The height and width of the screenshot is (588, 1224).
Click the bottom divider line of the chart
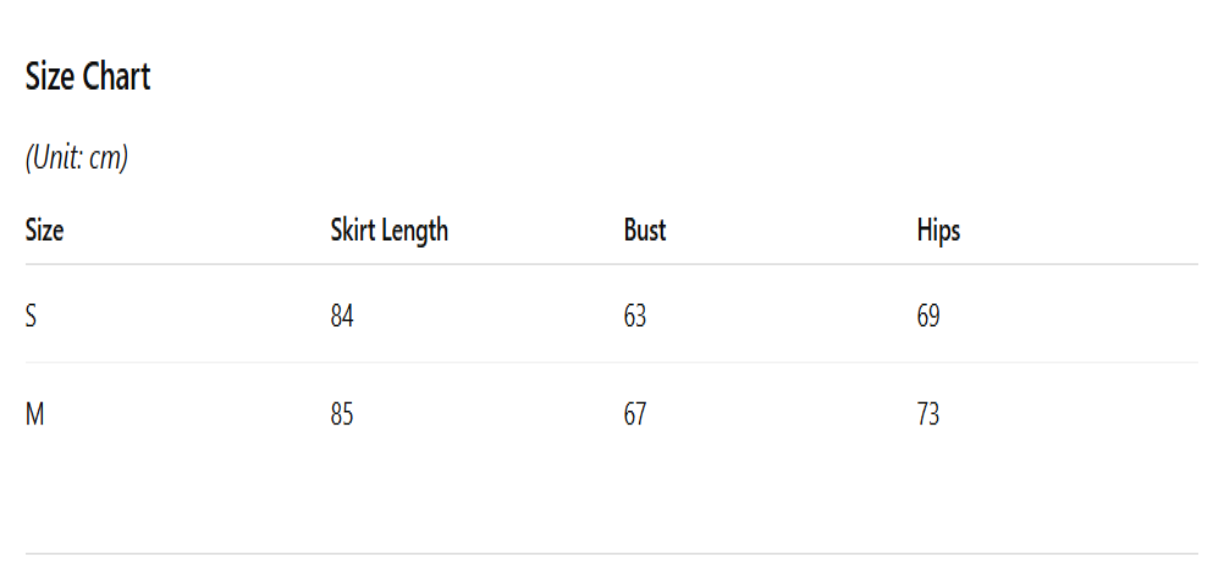tap(611, 553)
